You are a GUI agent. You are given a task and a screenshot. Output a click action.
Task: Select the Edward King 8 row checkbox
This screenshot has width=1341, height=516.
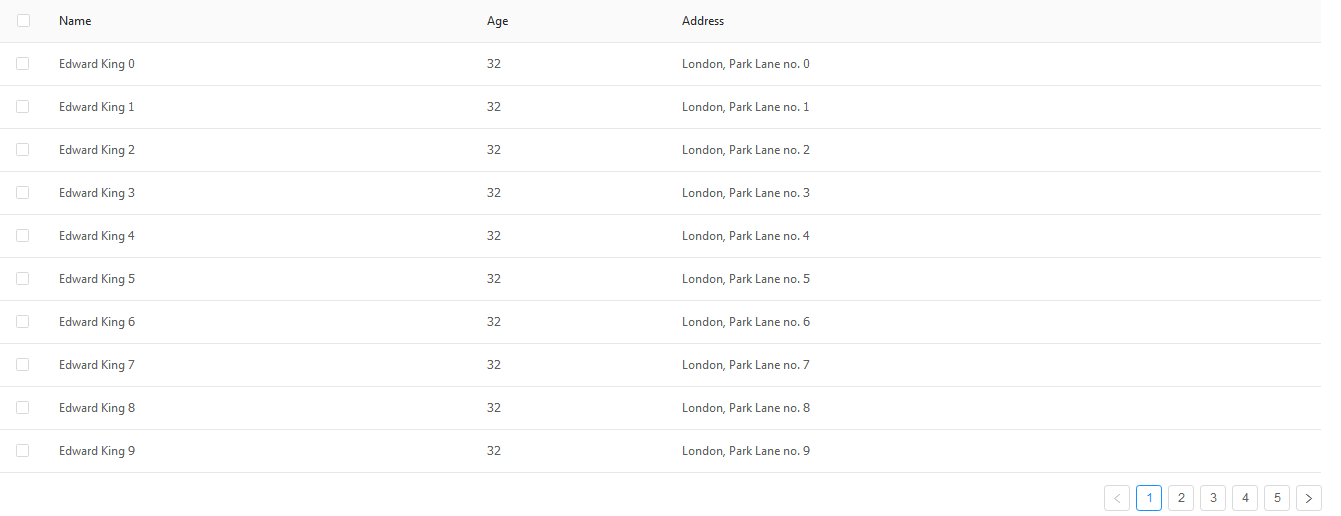23,407
